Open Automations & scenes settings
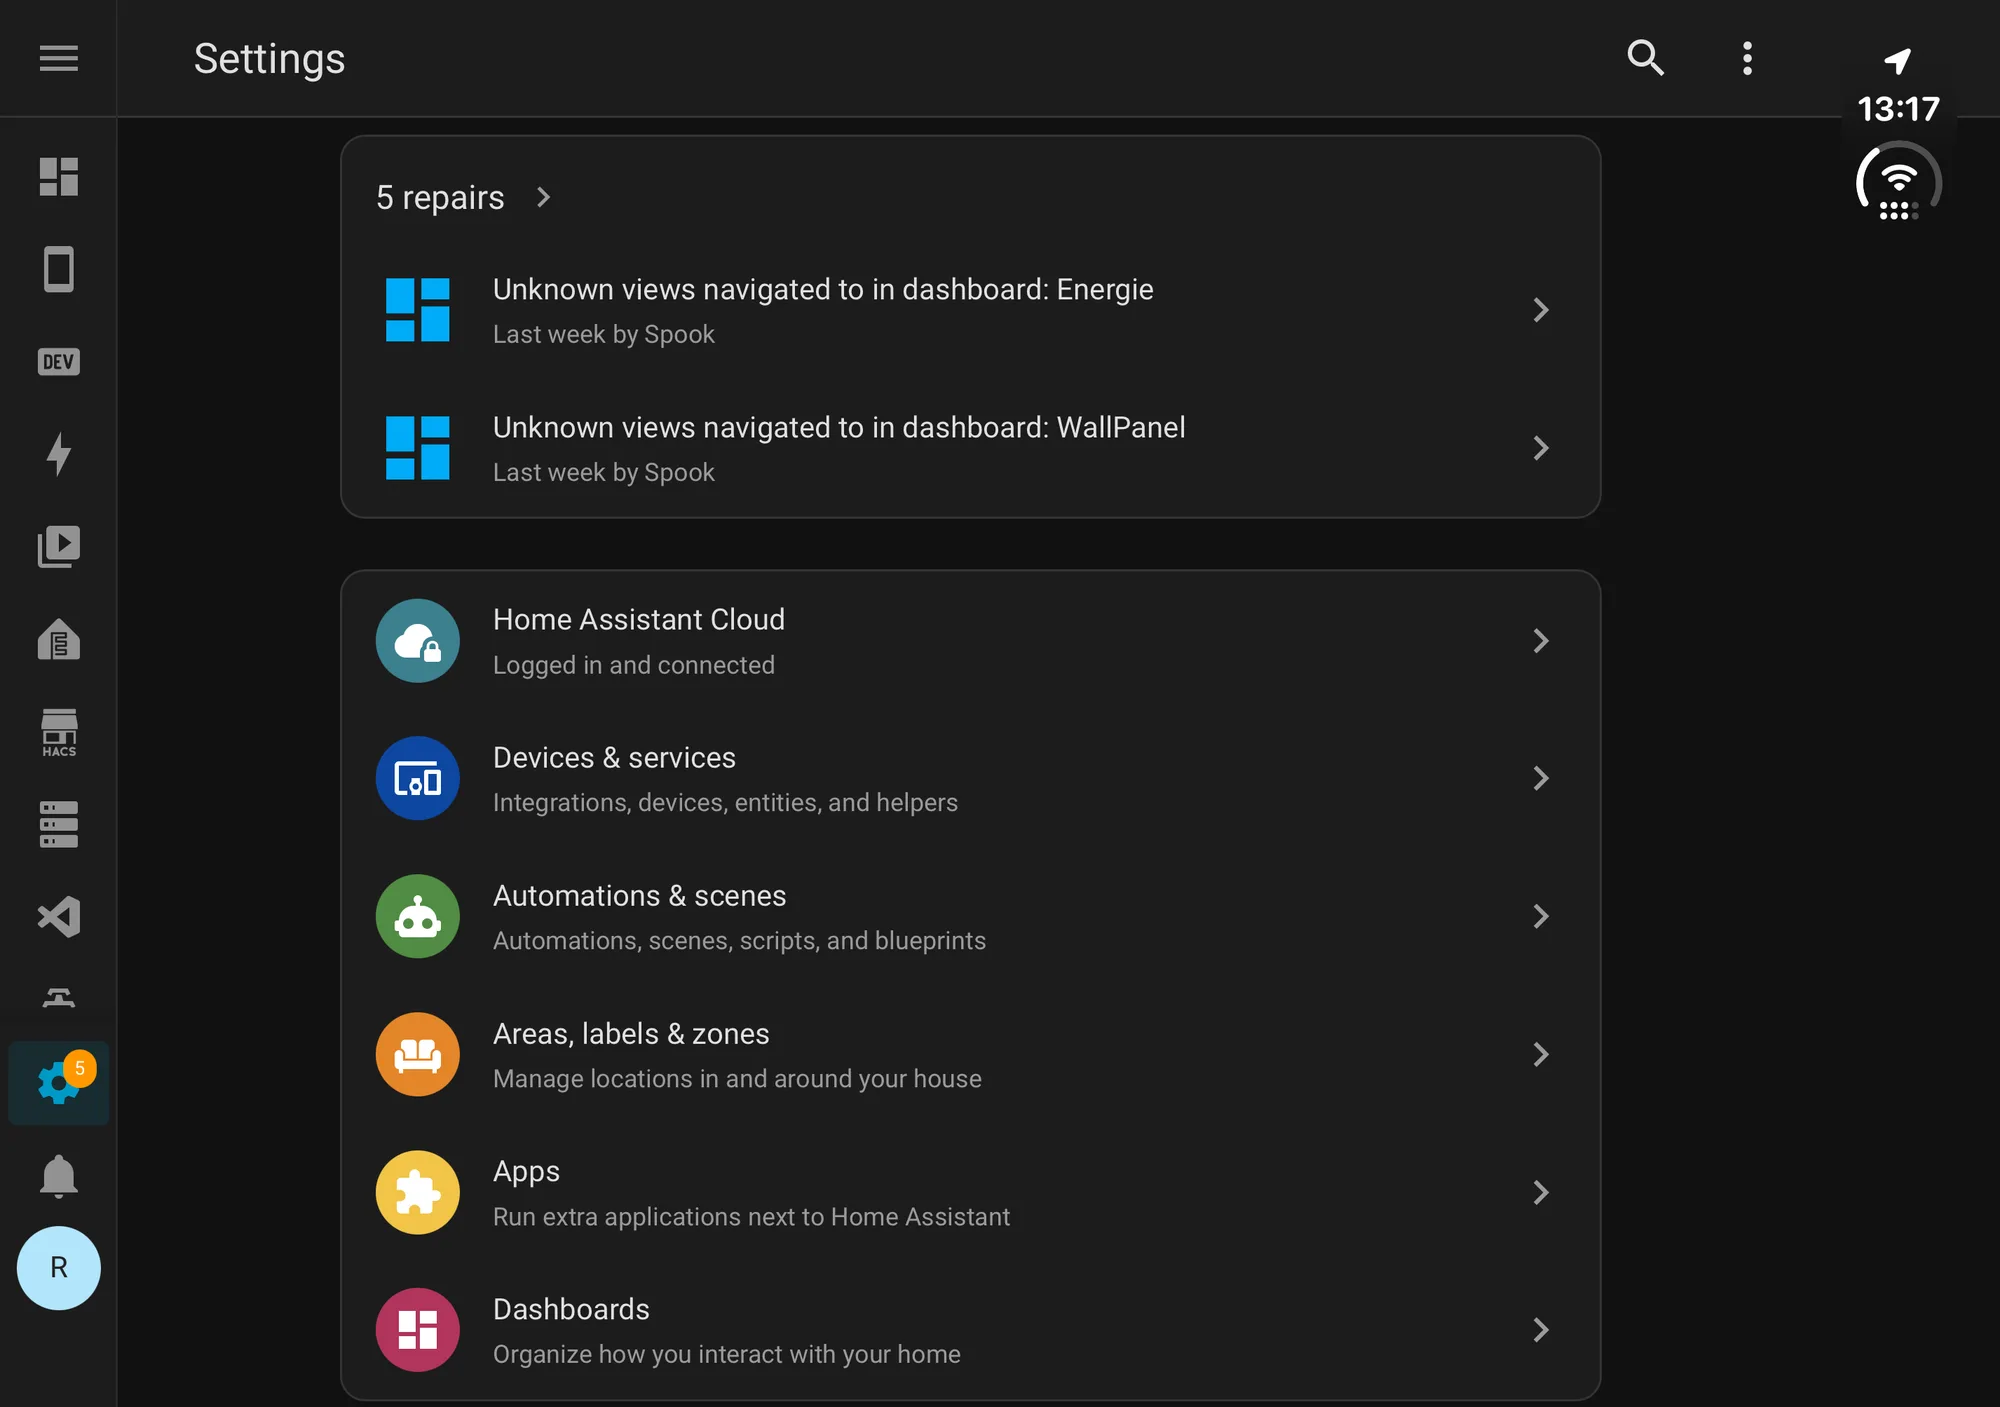2000x1407 pixels. [970, 917]
